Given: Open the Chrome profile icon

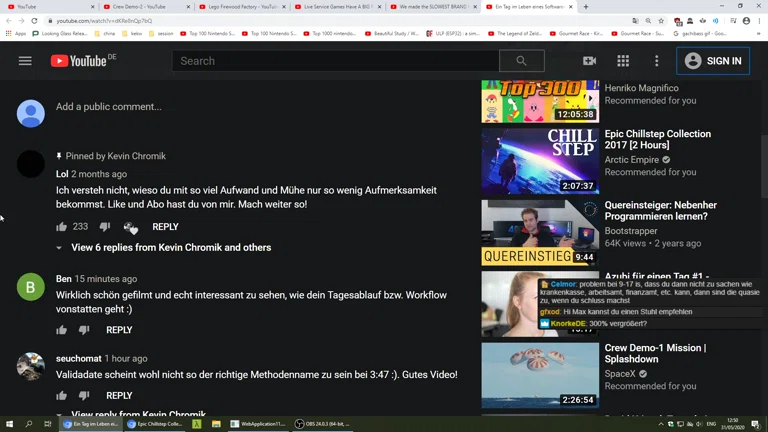Looking at the screenshot, I should click(x=746, y=21).
